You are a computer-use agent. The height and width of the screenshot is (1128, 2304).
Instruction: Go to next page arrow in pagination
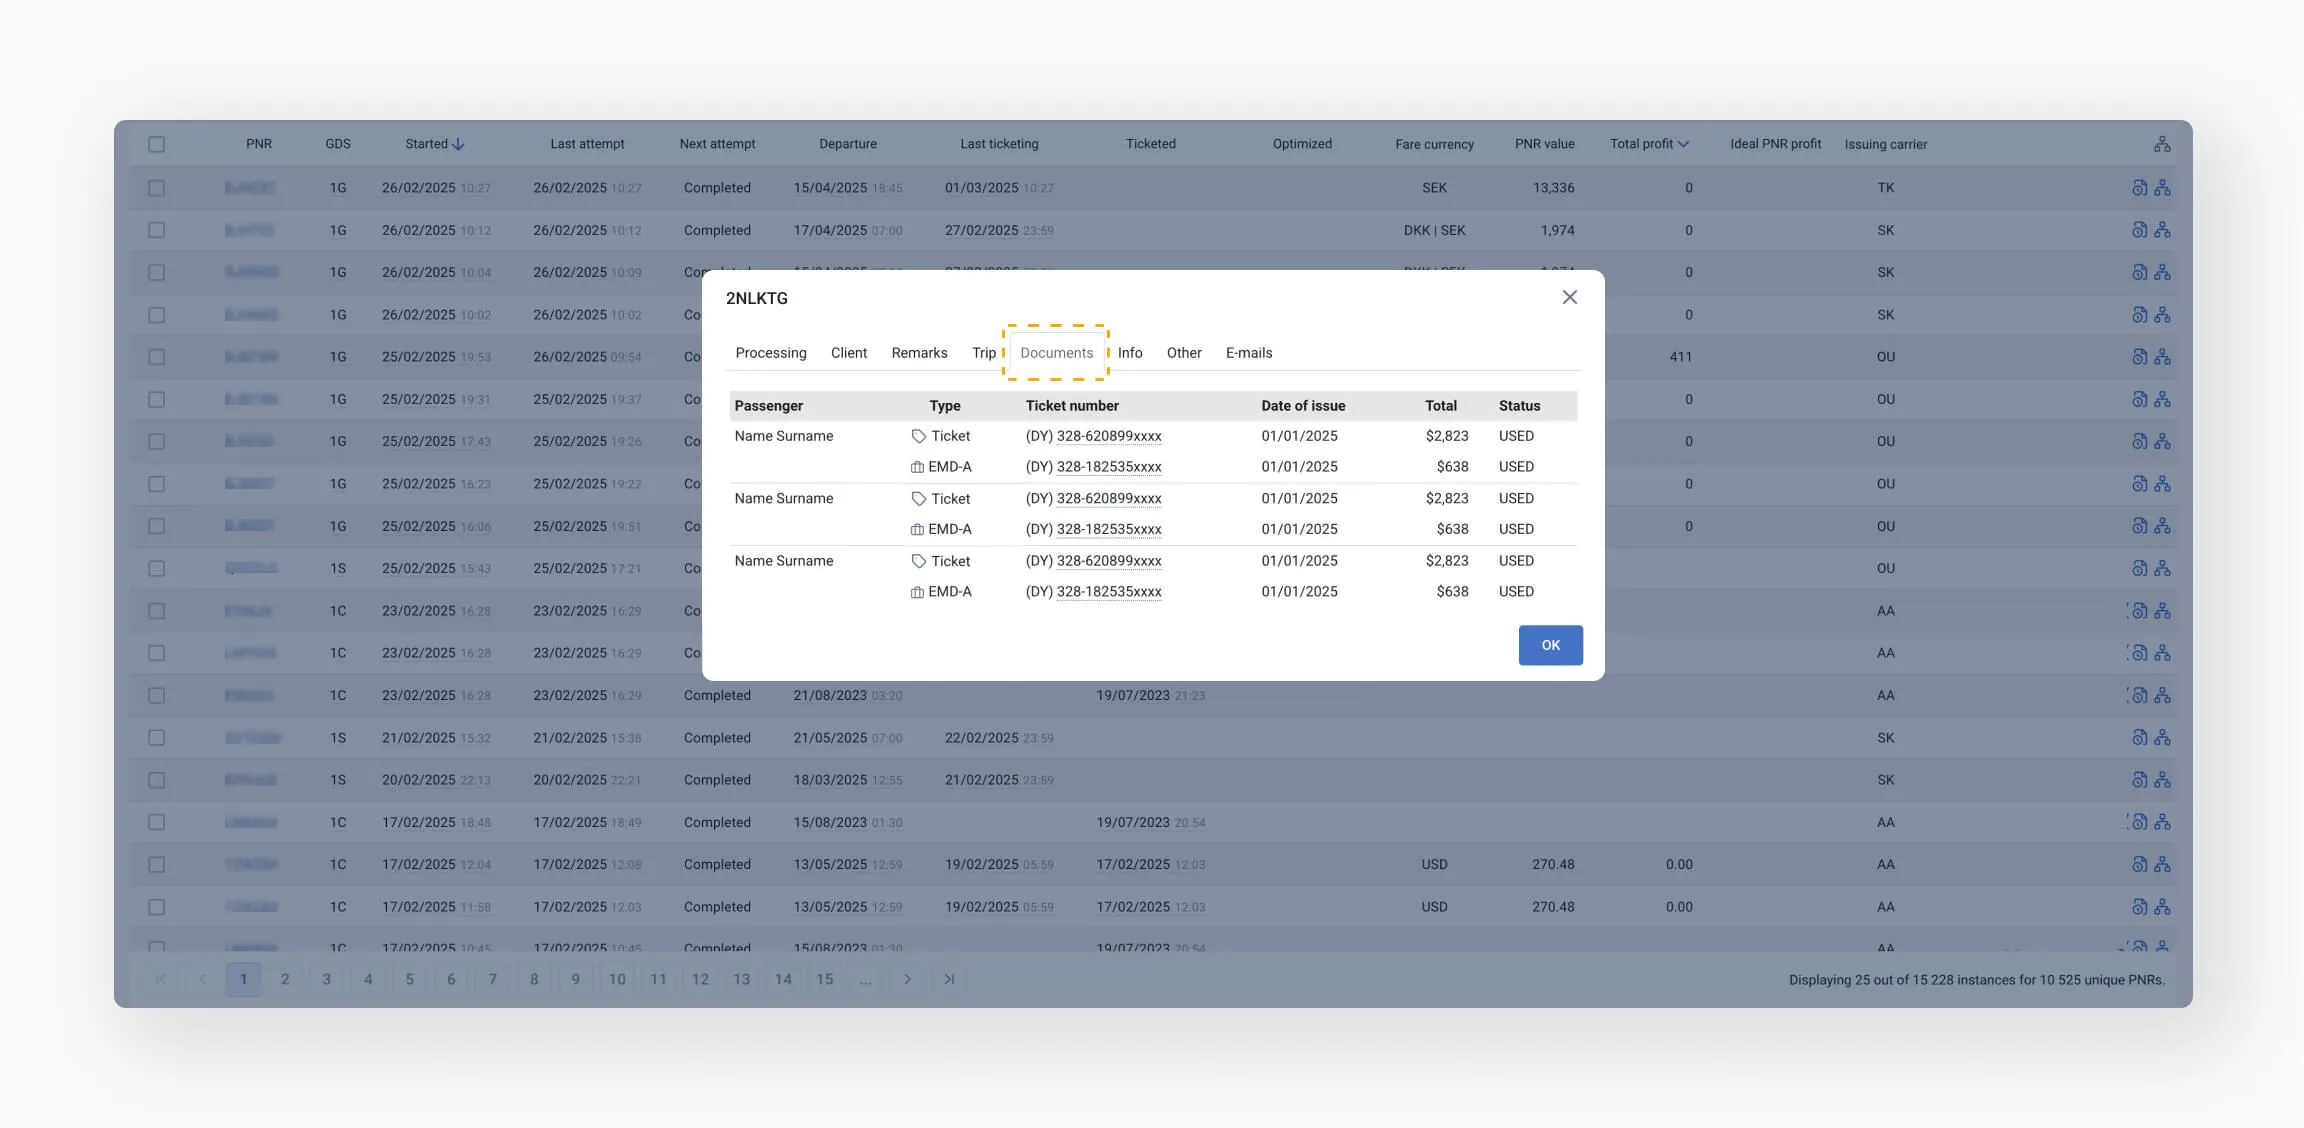907,979
